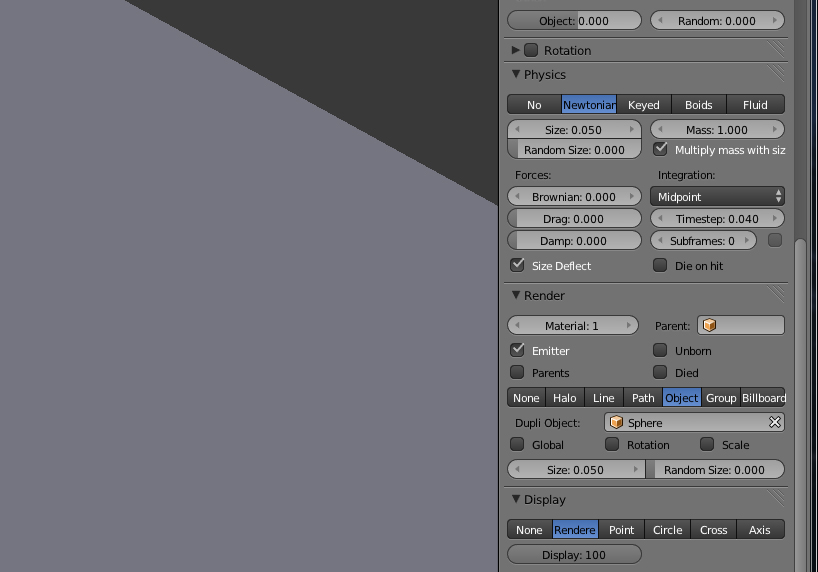Viewport: 818px width, 572px height.
Task: Adjust the Damp force slider
Action: point(574,241)
